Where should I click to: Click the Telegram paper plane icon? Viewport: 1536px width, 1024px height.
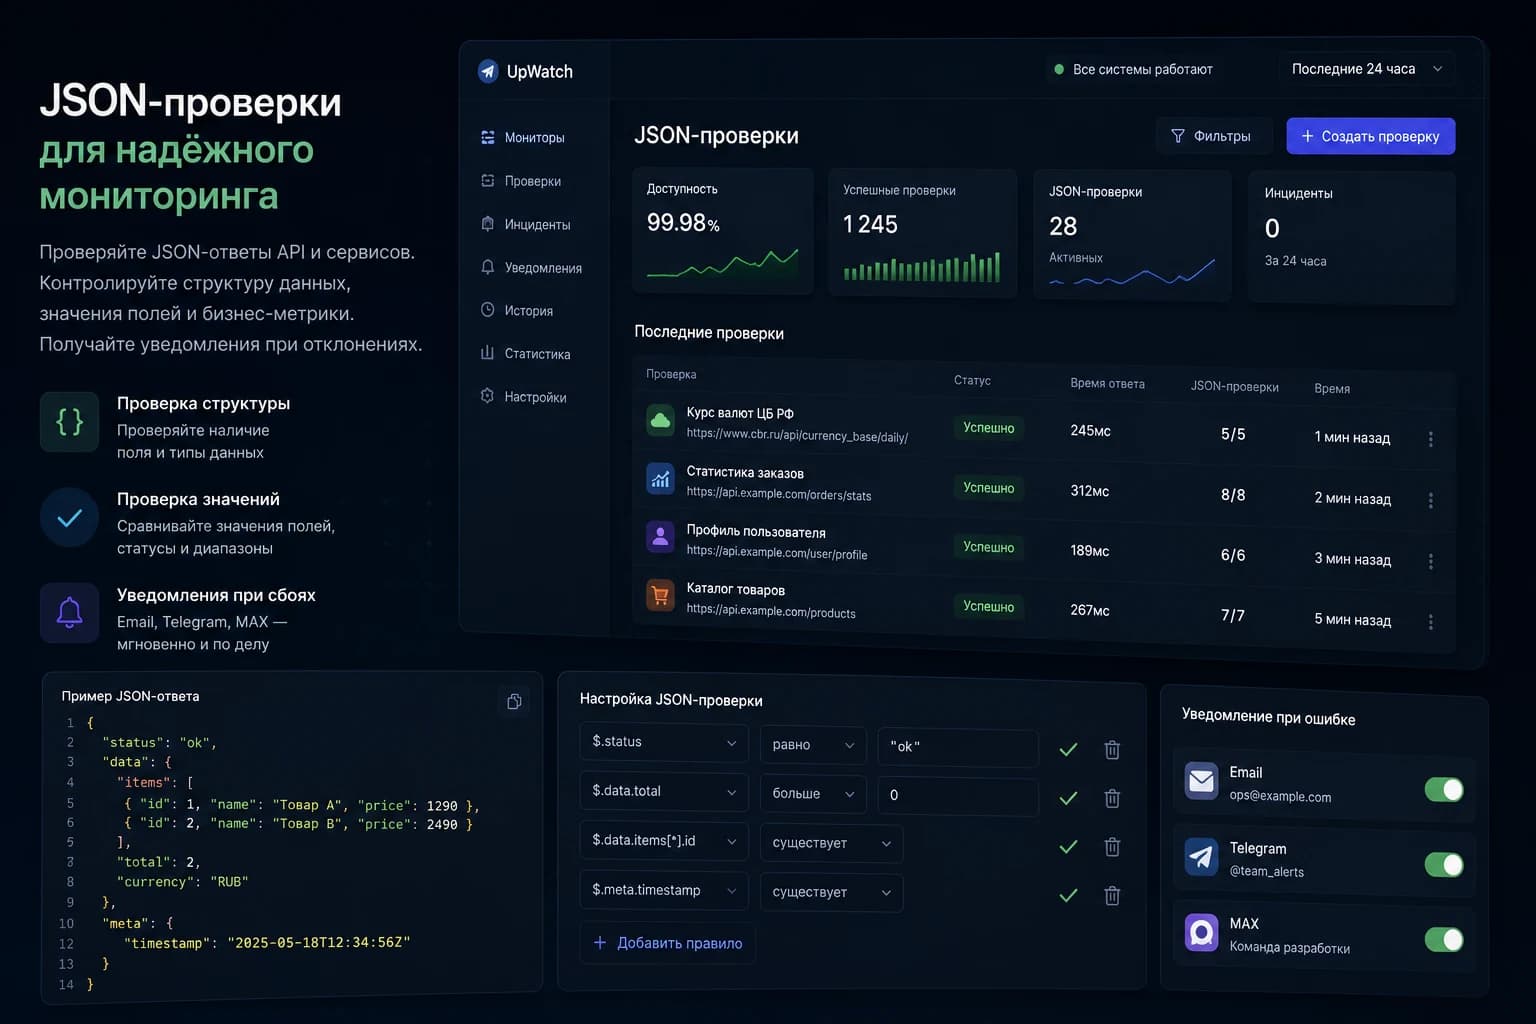[1201, 857]
